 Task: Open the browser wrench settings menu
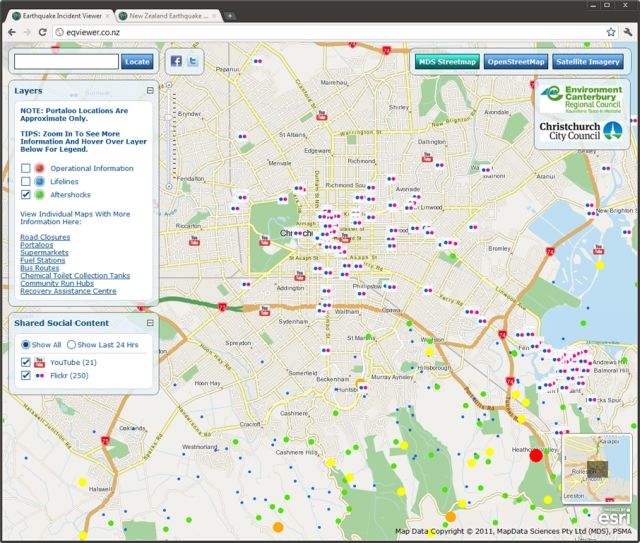[628, 32]
